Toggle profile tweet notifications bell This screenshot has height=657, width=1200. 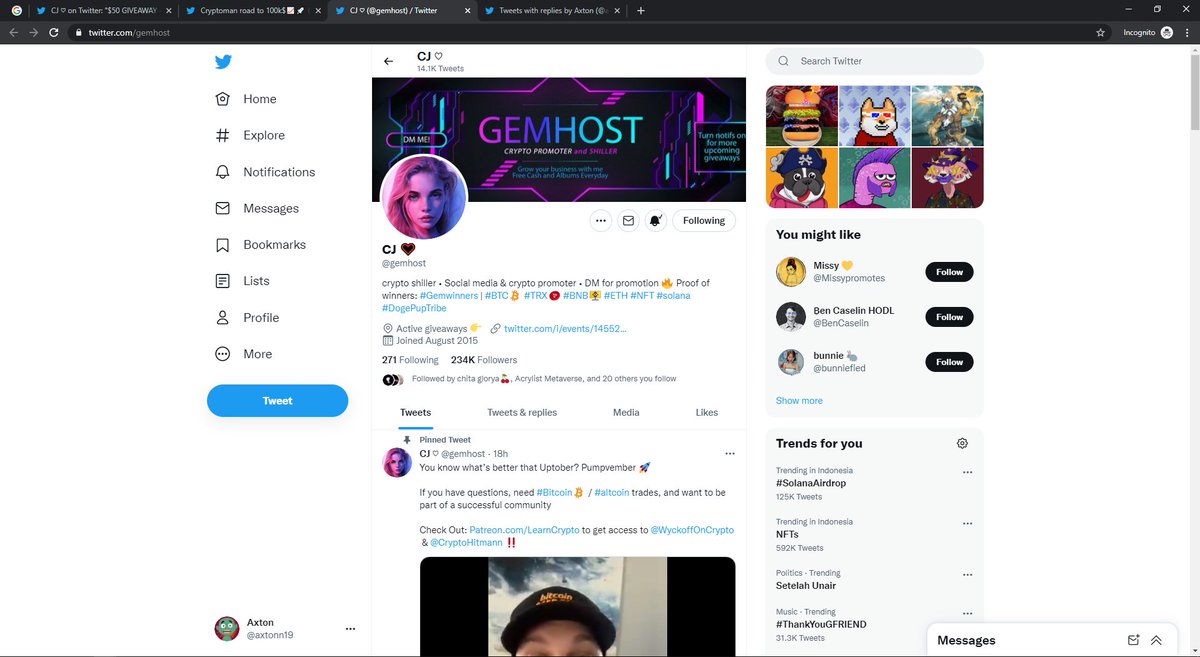point(656,221)
